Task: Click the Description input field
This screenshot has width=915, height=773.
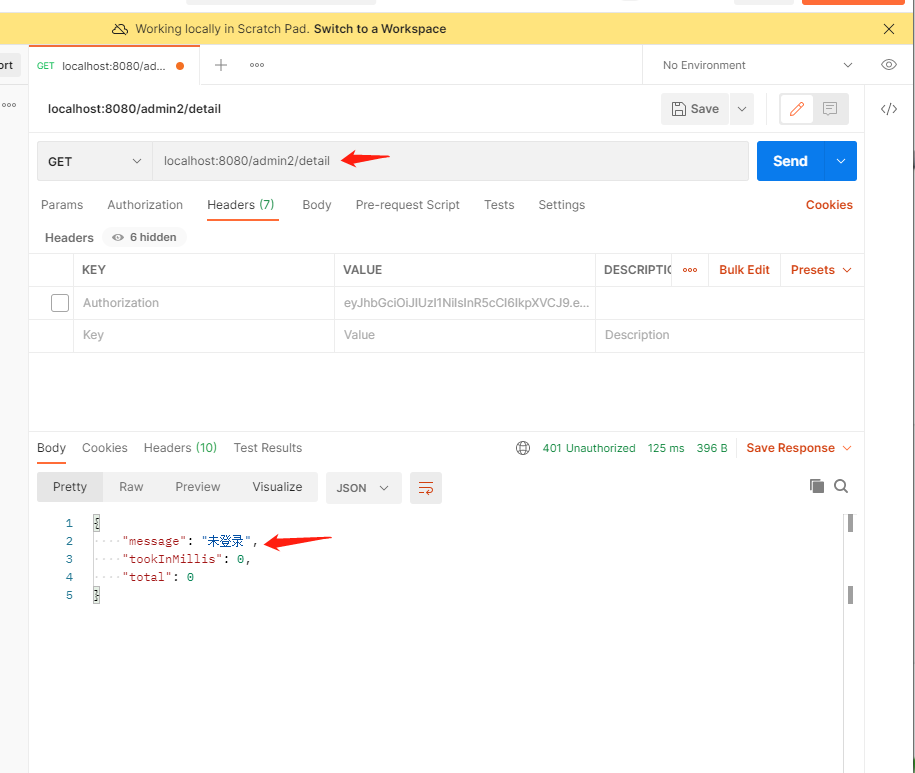Action: [x=729, y=335]
